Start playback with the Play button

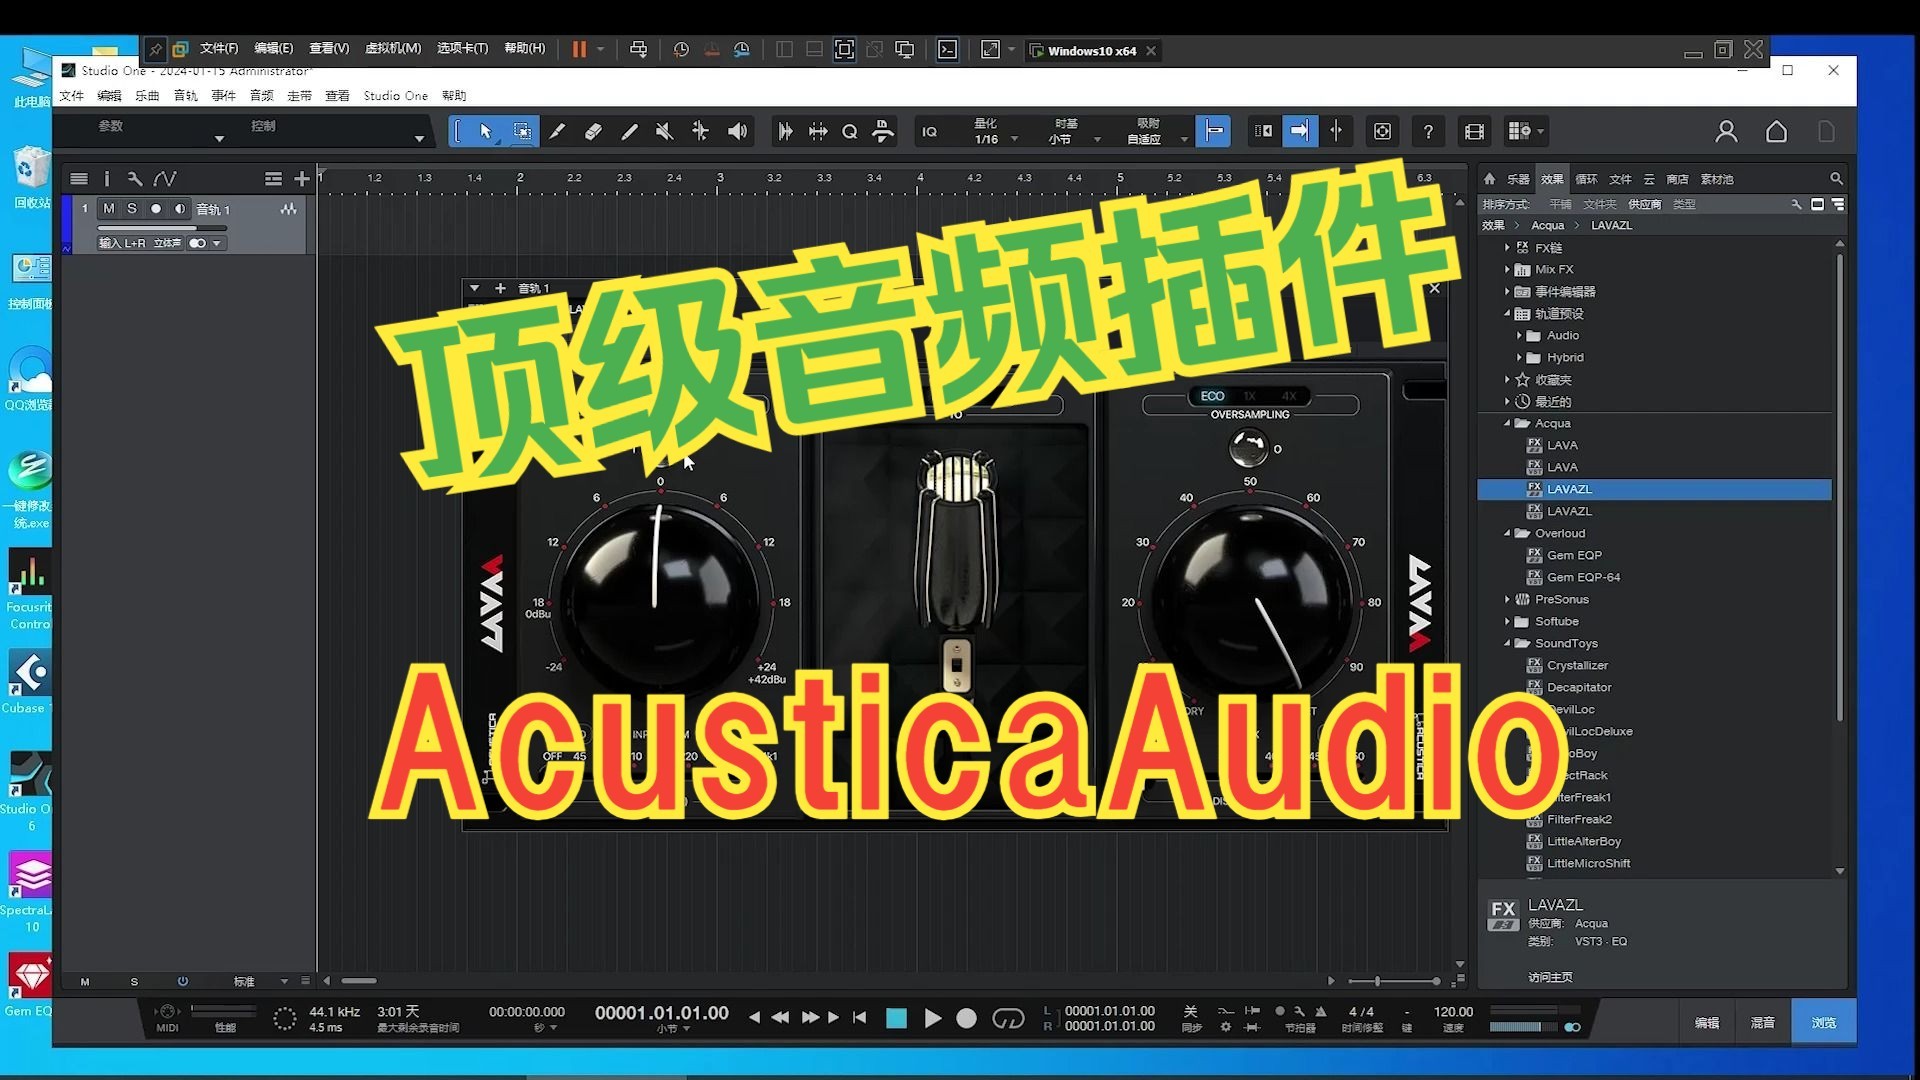(x=932, y=1018)
